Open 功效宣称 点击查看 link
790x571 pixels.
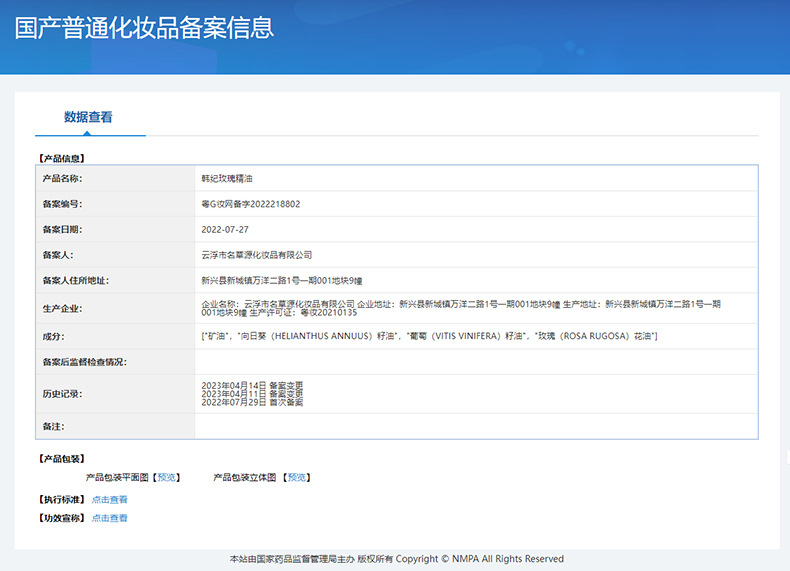(109, 518)
